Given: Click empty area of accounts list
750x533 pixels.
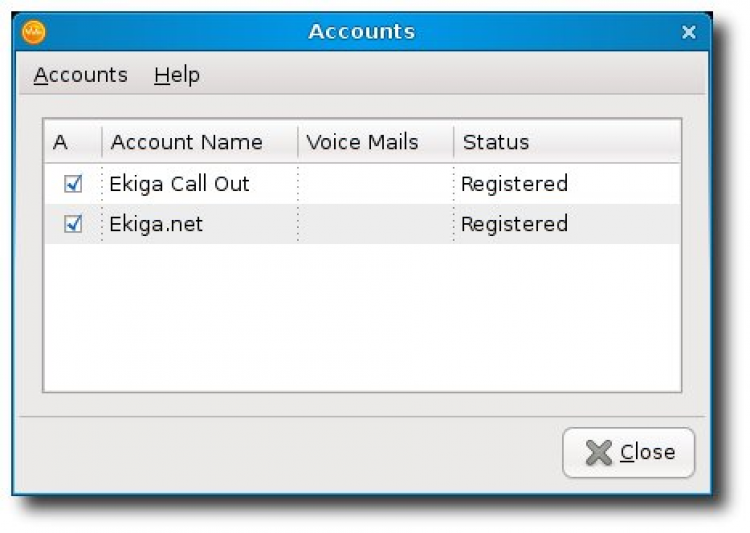Looking at the screenshot, I should point(360,320).
